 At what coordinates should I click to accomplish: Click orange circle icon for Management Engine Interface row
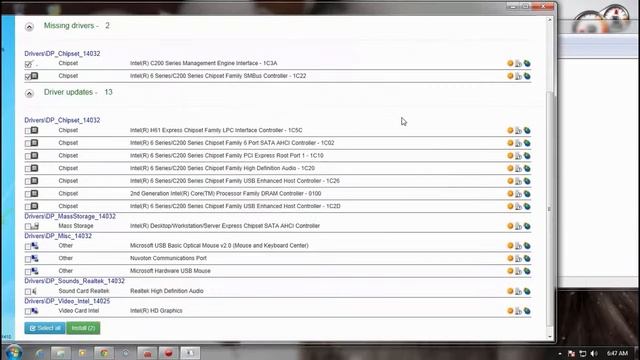click(510, 63)
